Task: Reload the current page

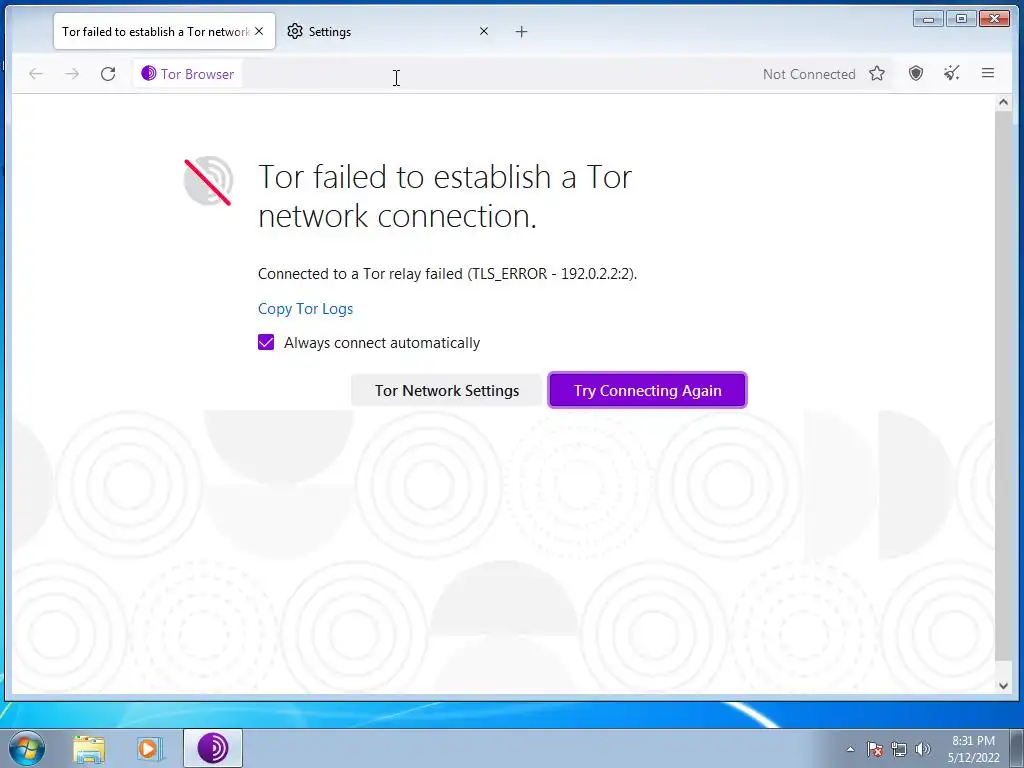Action: 108,74
